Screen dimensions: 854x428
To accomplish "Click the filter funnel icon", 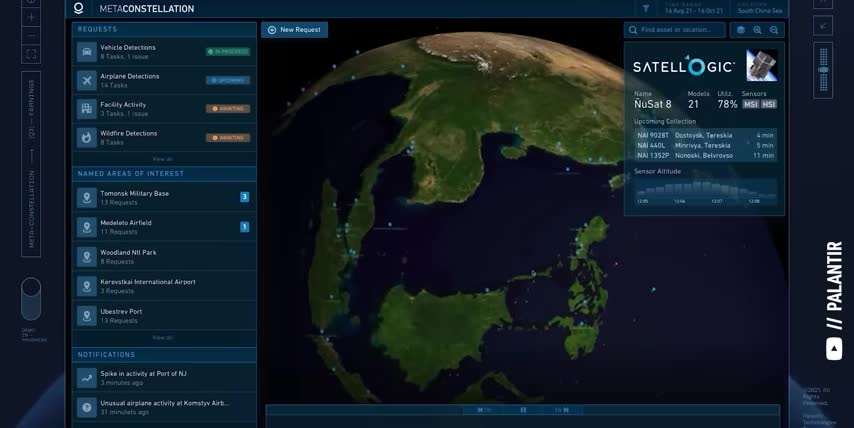I will (x=645, y=8).
